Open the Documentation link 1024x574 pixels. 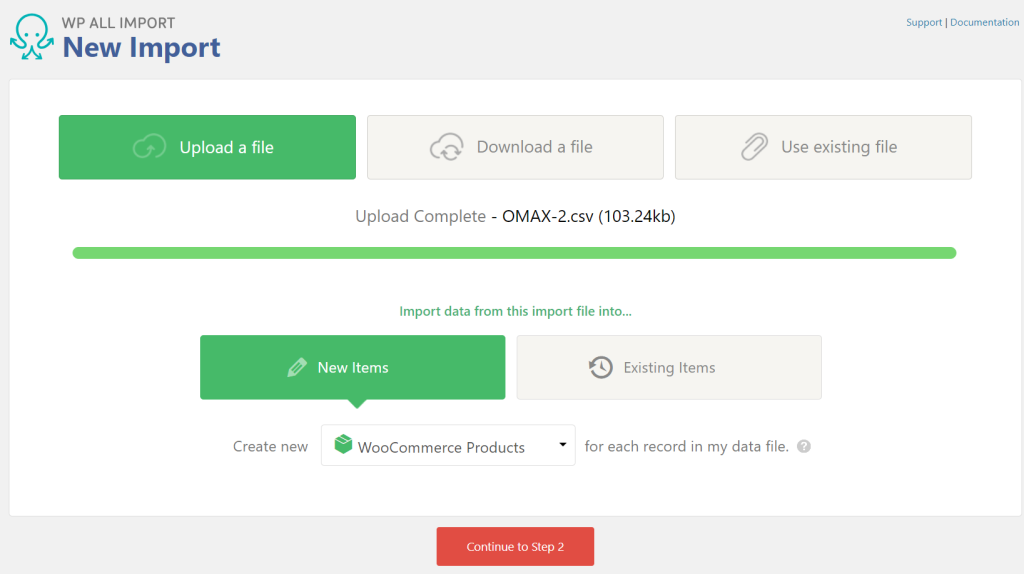click(x=984, y=22)
